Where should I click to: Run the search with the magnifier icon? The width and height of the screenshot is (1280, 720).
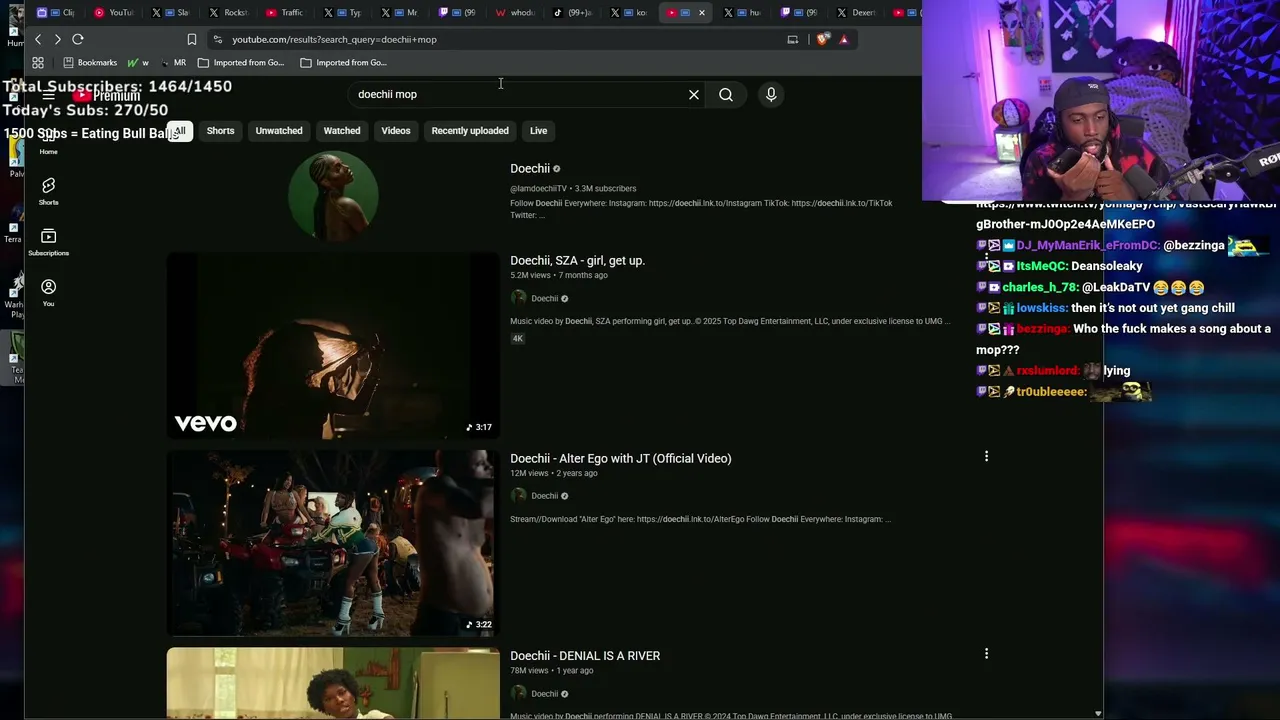pos(726,94)
